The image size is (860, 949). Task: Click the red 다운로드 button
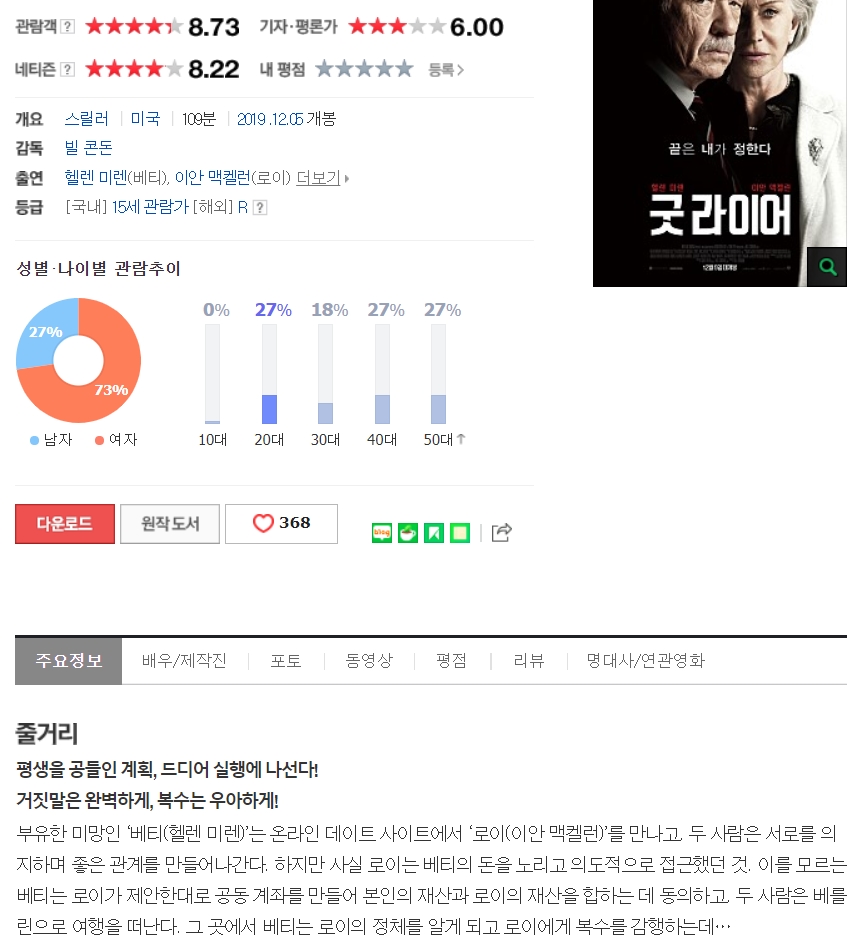coord(65,524)
